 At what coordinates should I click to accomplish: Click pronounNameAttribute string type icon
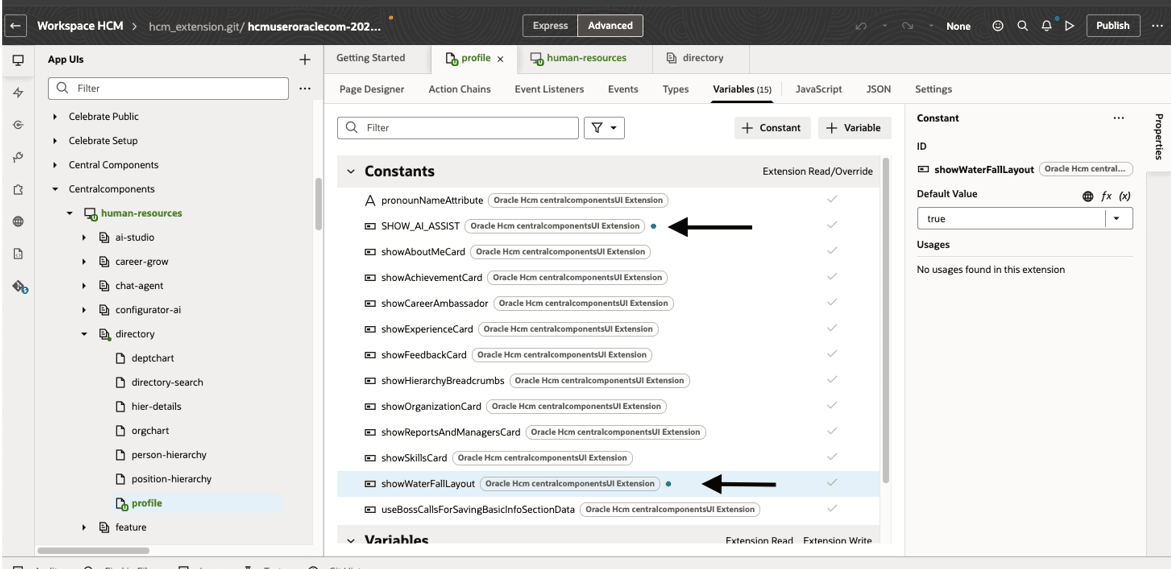369,200
